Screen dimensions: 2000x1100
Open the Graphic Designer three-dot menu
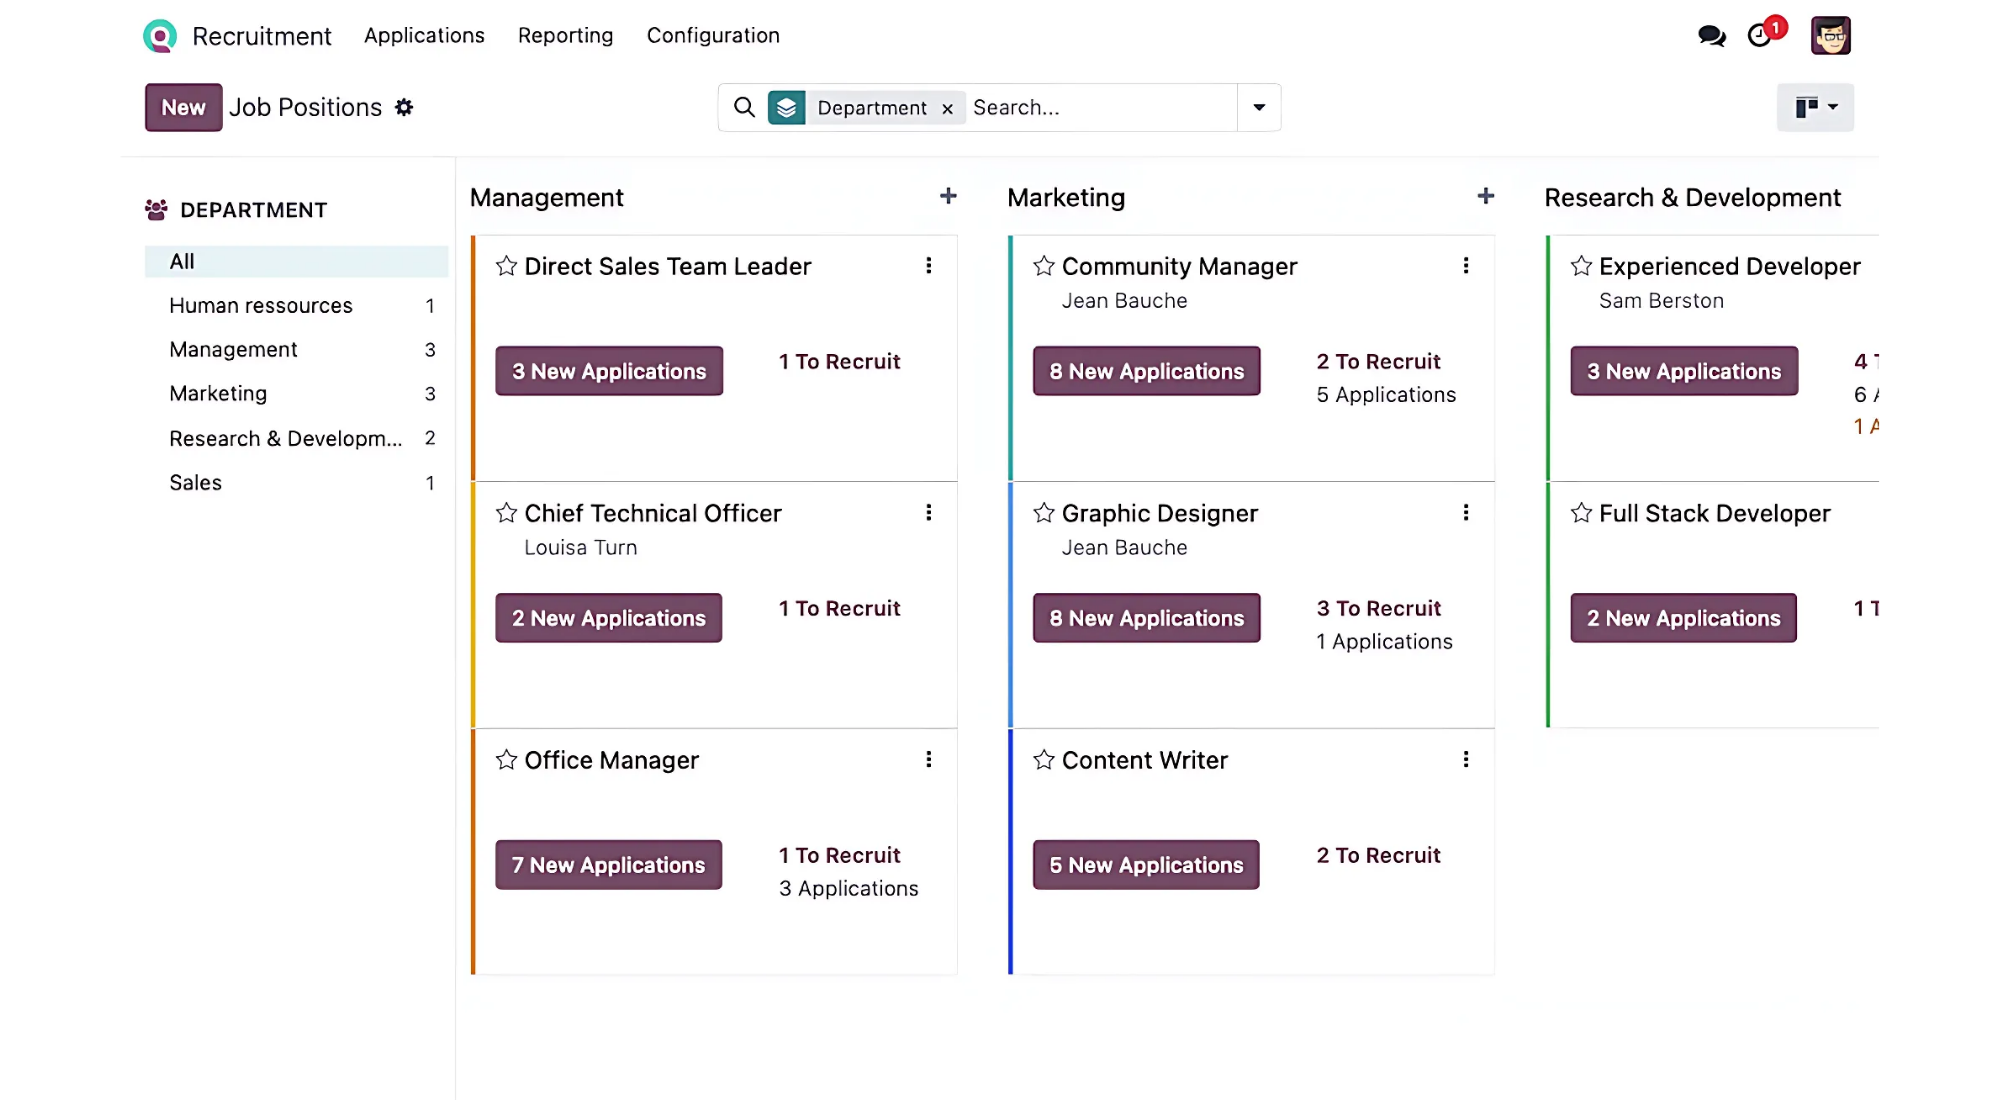pos(1465,513)
